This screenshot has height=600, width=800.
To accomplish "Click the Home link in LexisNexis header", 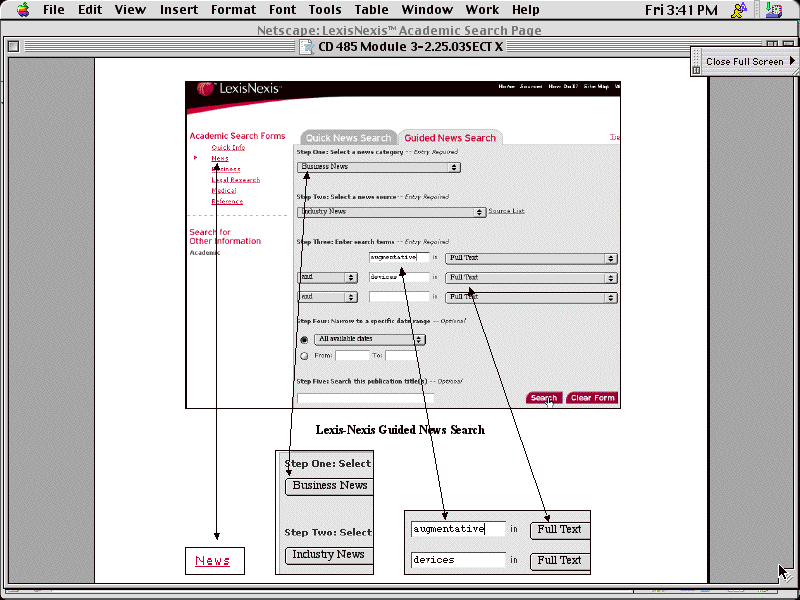I will click(507, 87).
